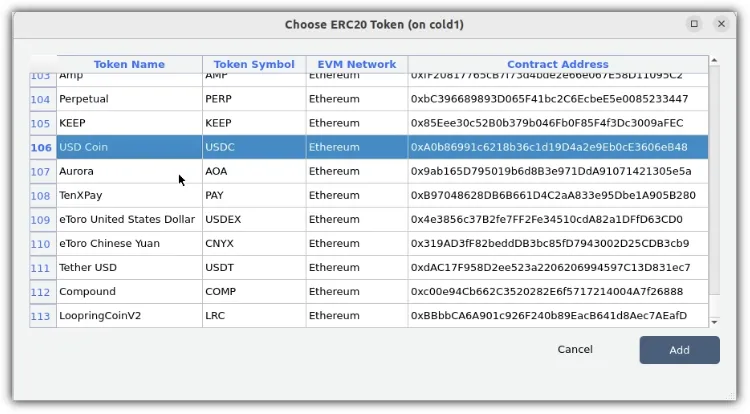Click Tether contract address 0xdAC17F95...
The width and height of the screenshot is (750, 414).
click(558, 267)
